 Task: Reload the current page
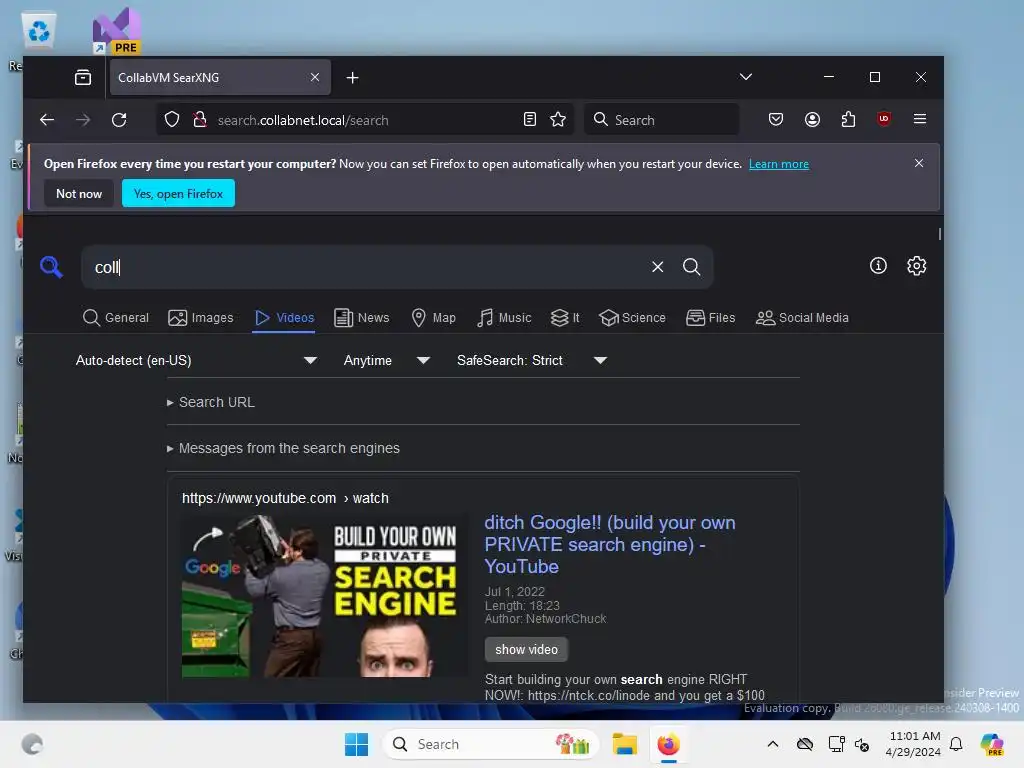tap(119, 120)
